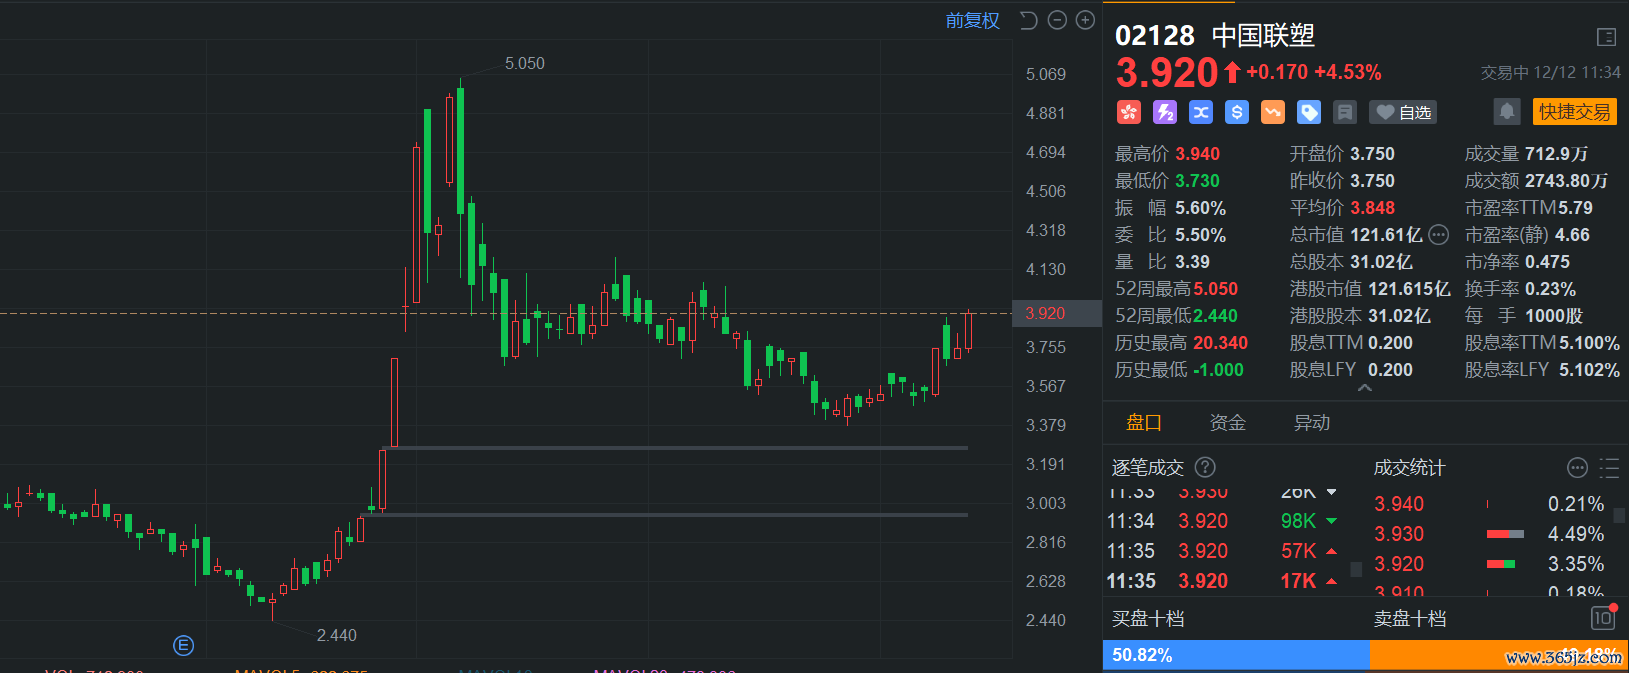Toggle the side panel layout icon
1629x673 pixels.
coord(1606,37)
